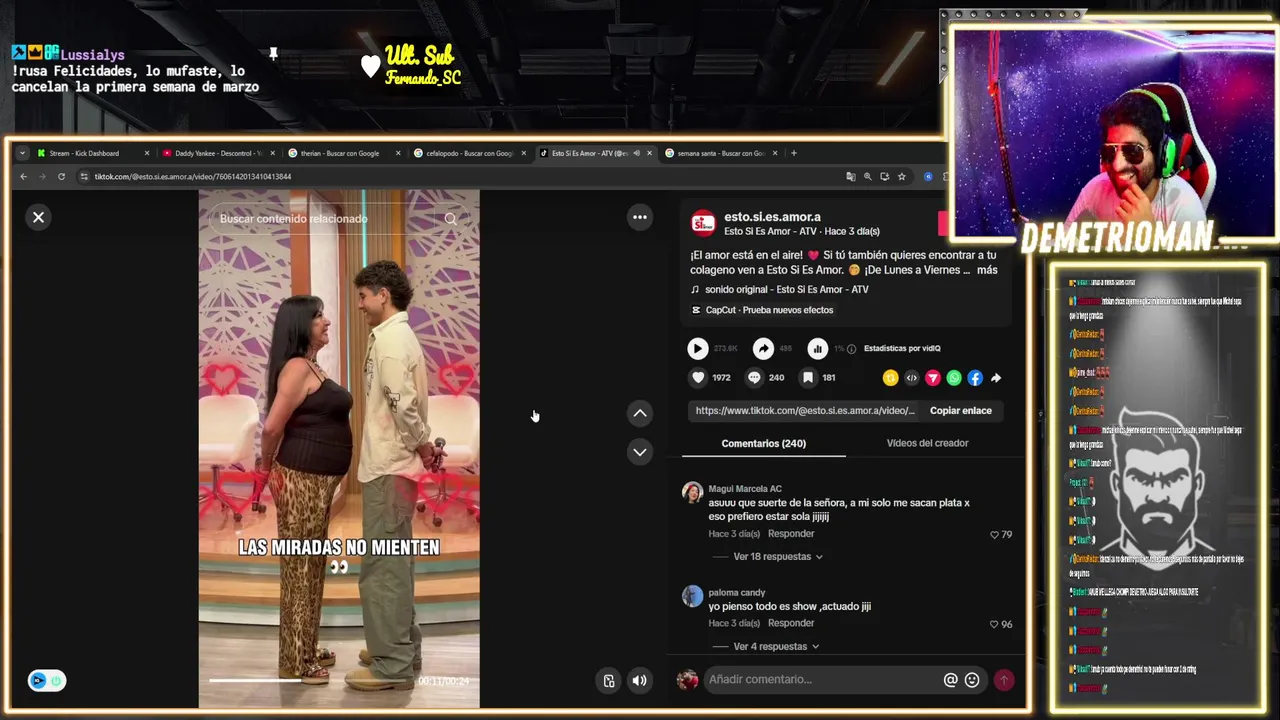Click the vidIQ bar chart statistics icon
Screen dimensions: 1280x720
818,348
